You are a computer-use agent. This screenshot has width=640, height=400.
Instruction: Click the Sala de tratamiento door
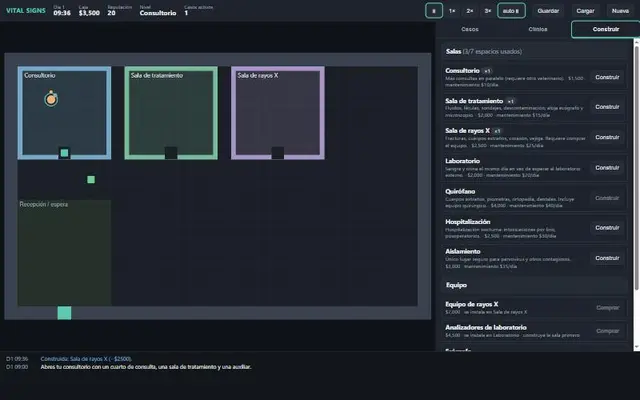[x=171, y=153]
